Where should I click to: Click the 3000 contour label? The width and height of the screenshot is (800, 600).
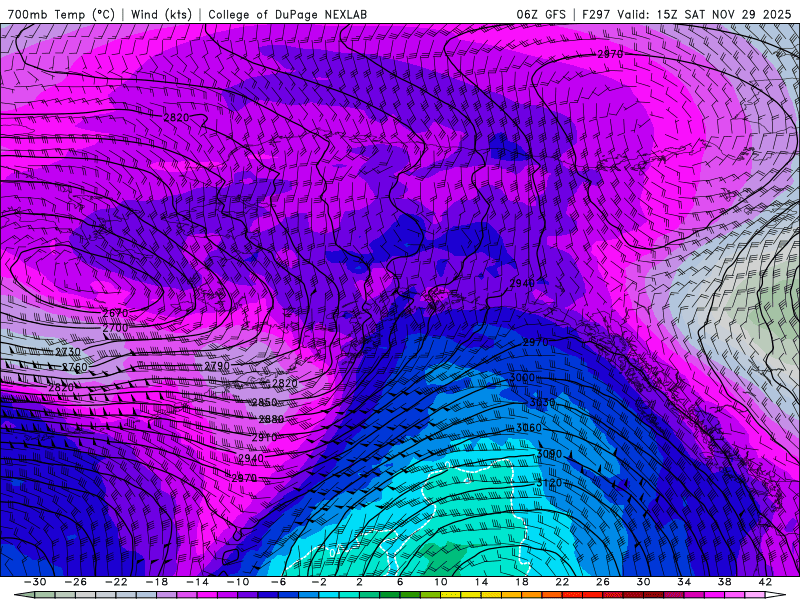[x=522, y=378]
